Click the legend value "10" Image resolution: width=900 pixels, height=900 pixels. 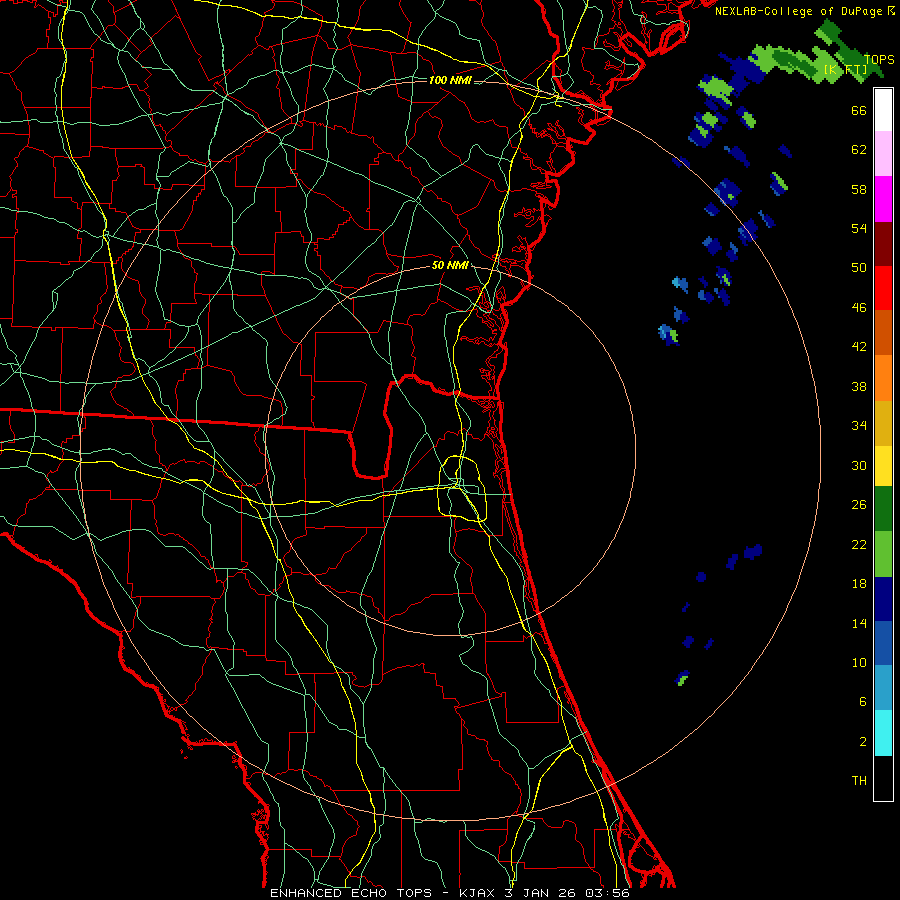tap(859, 662)
